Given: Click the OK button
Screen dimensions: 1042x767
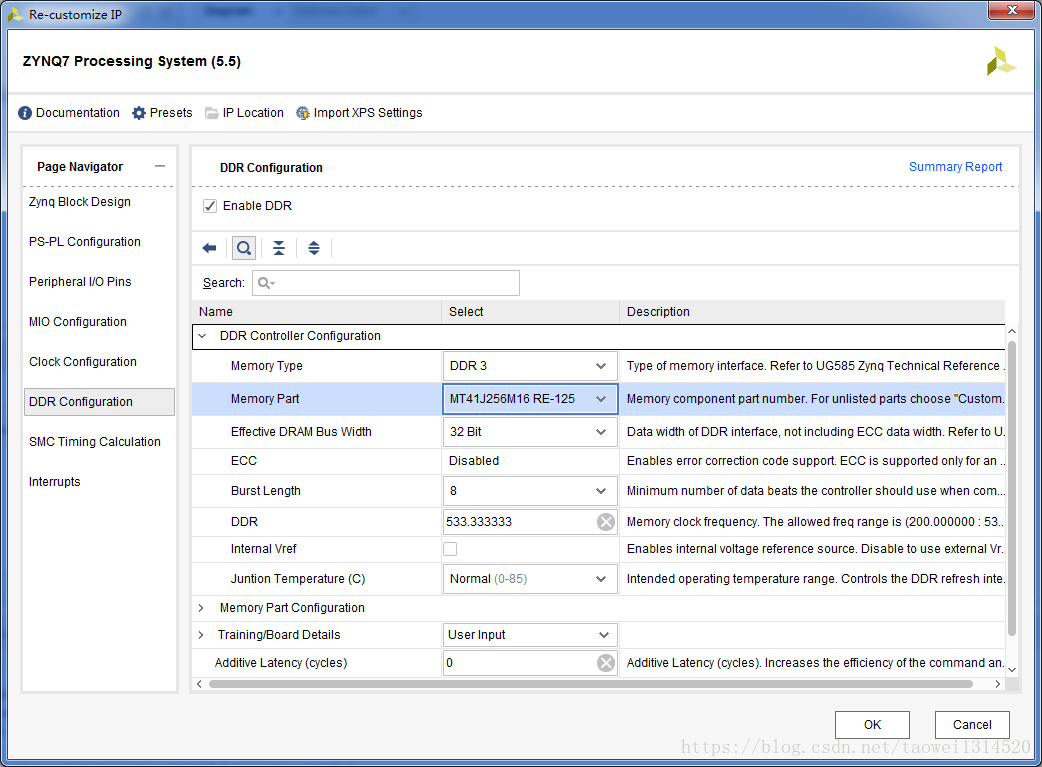Looking at the screenshot, I should (872, 724).
